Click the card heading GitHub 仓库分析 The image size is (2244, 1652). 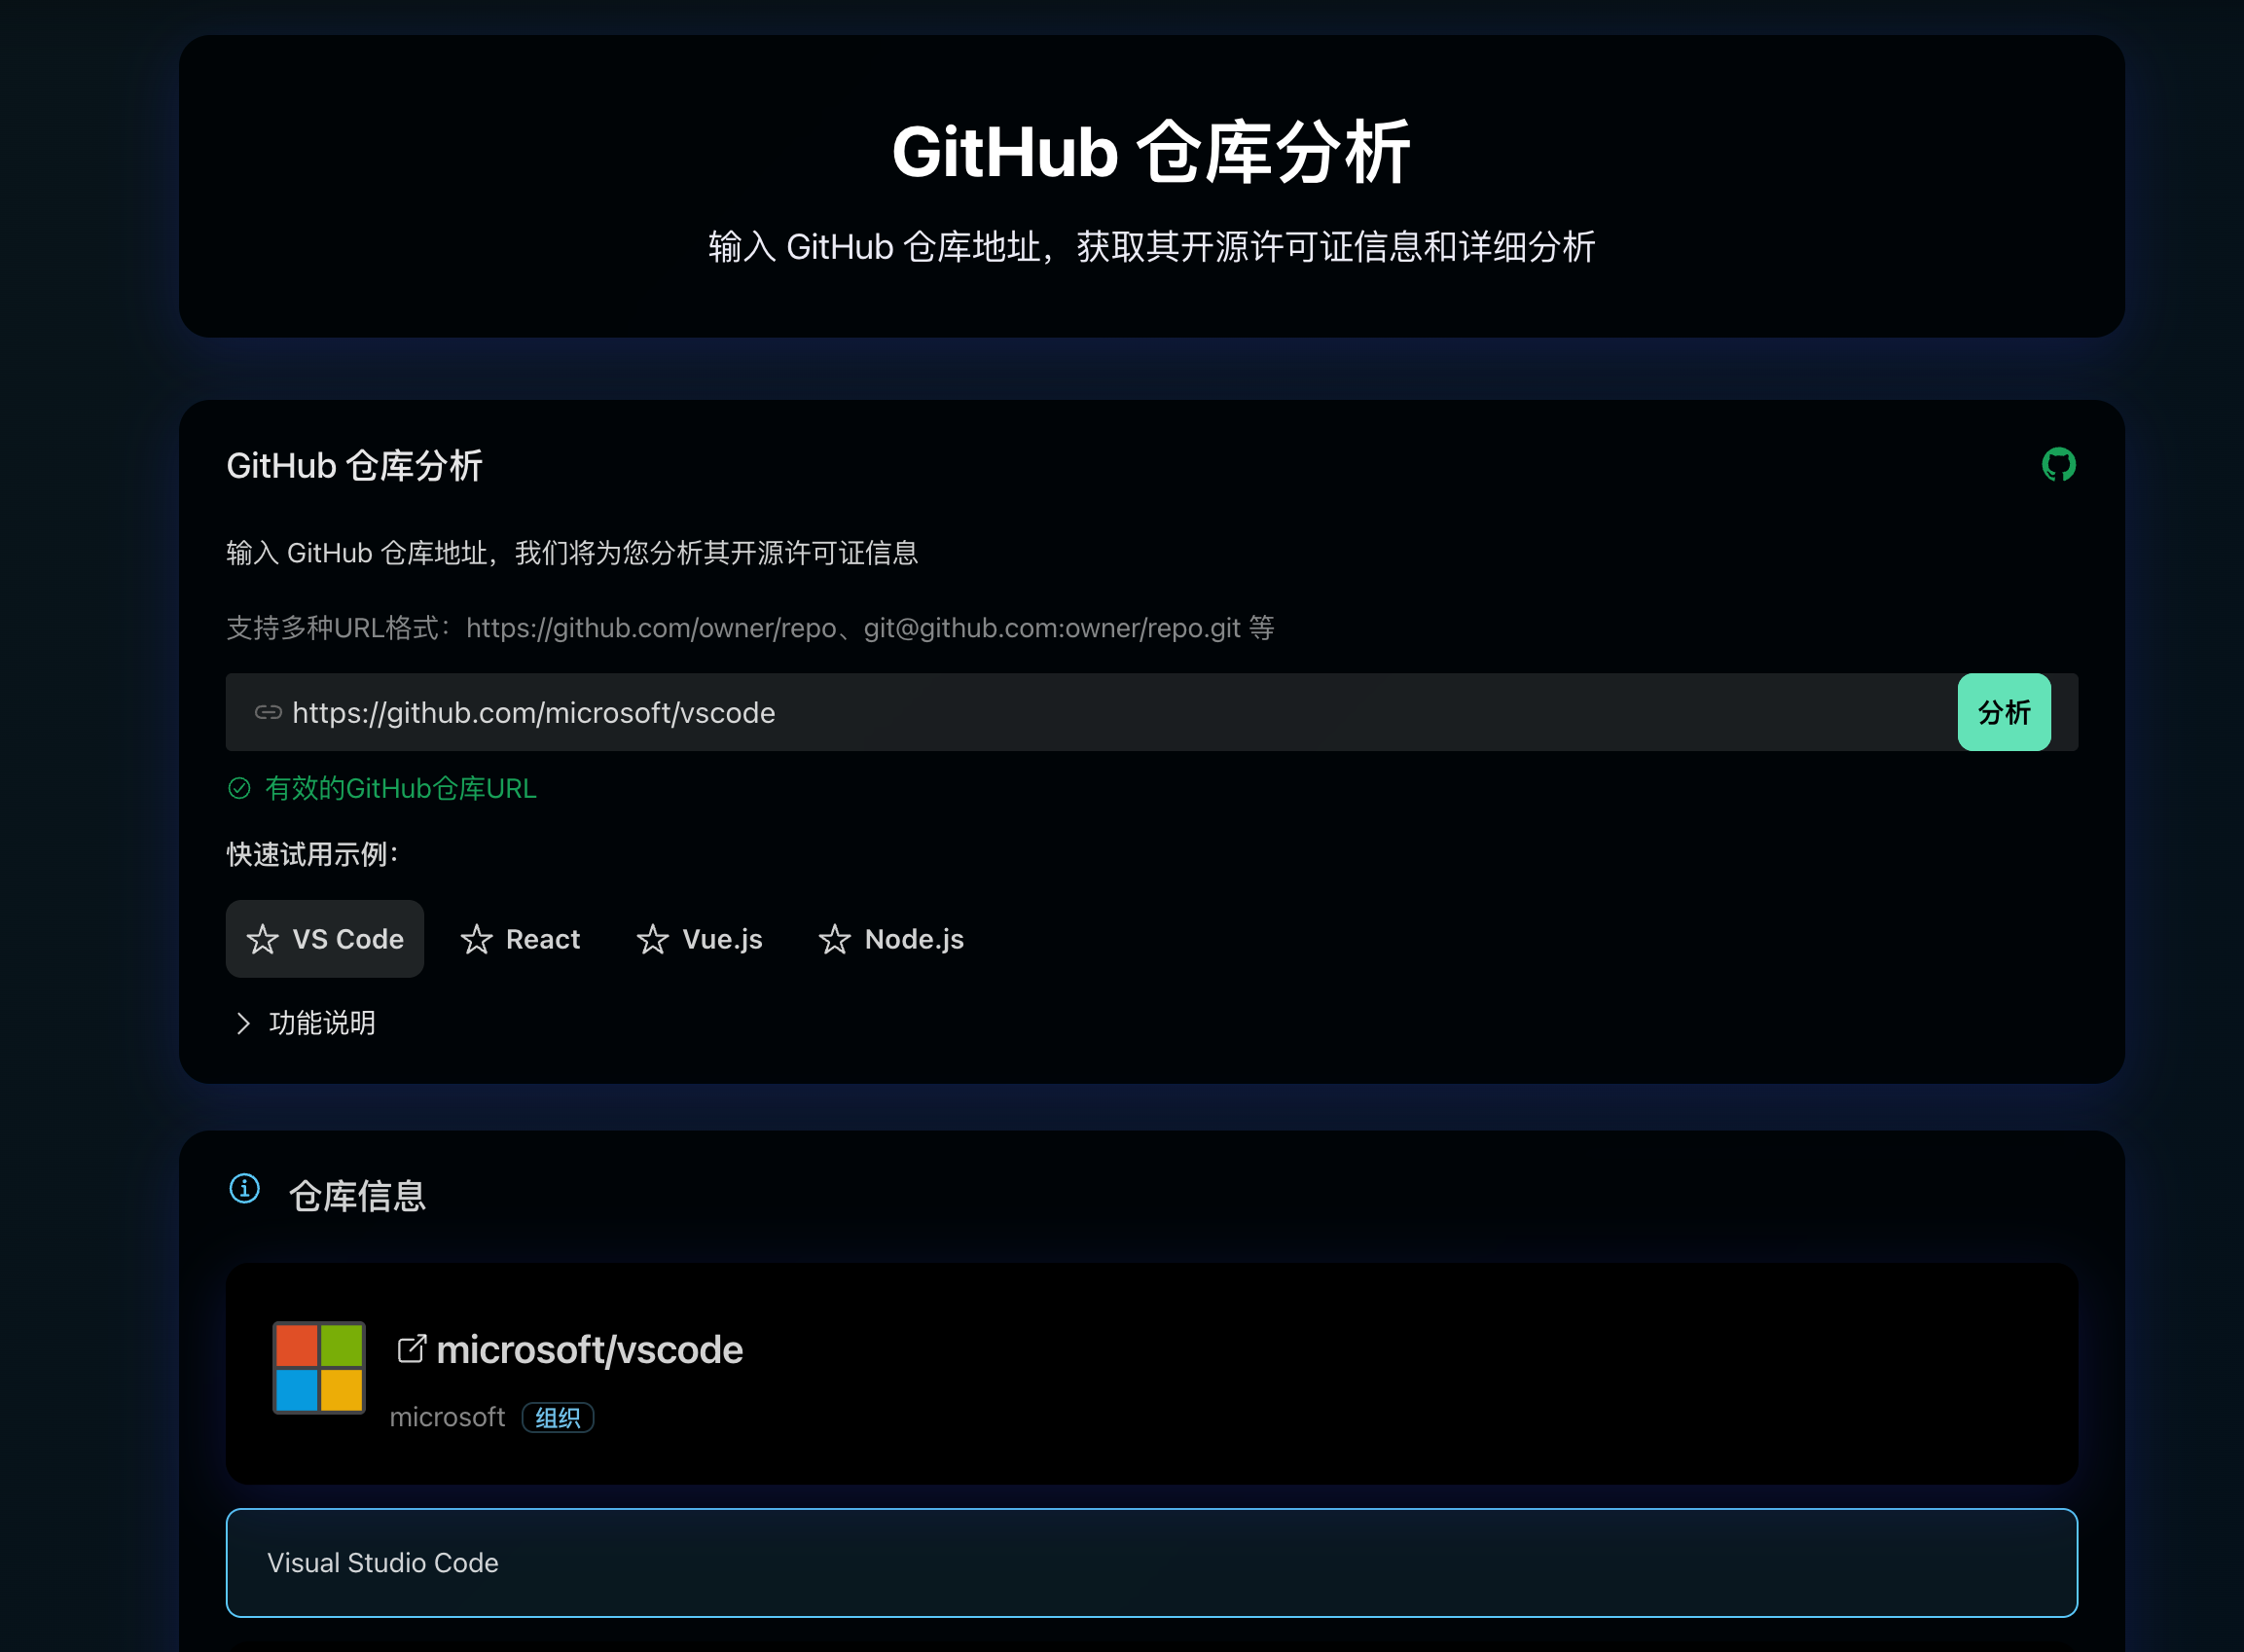click(x=354, y=465)
